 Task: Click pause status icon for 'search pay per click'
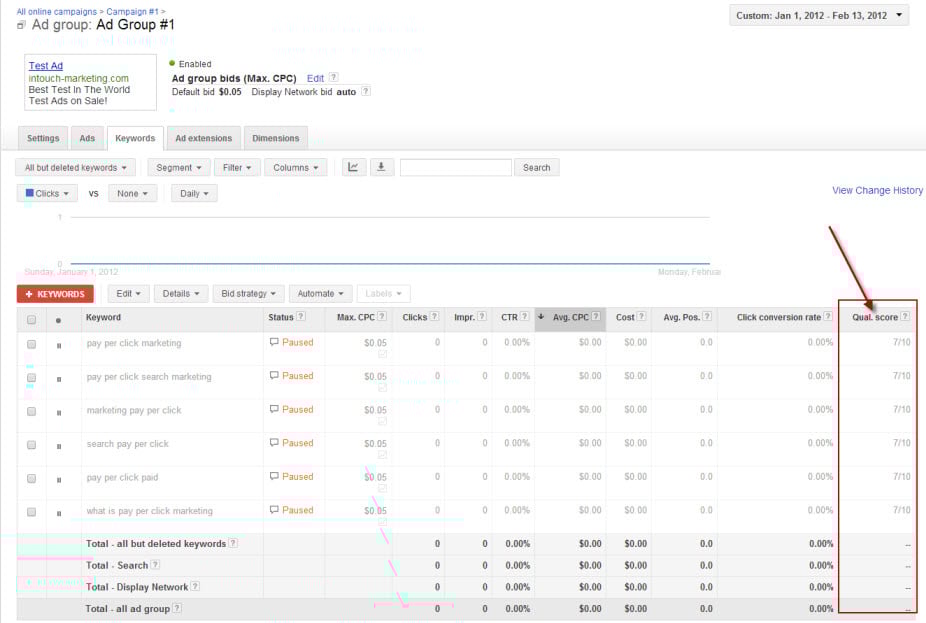click(x=58, y=446)
